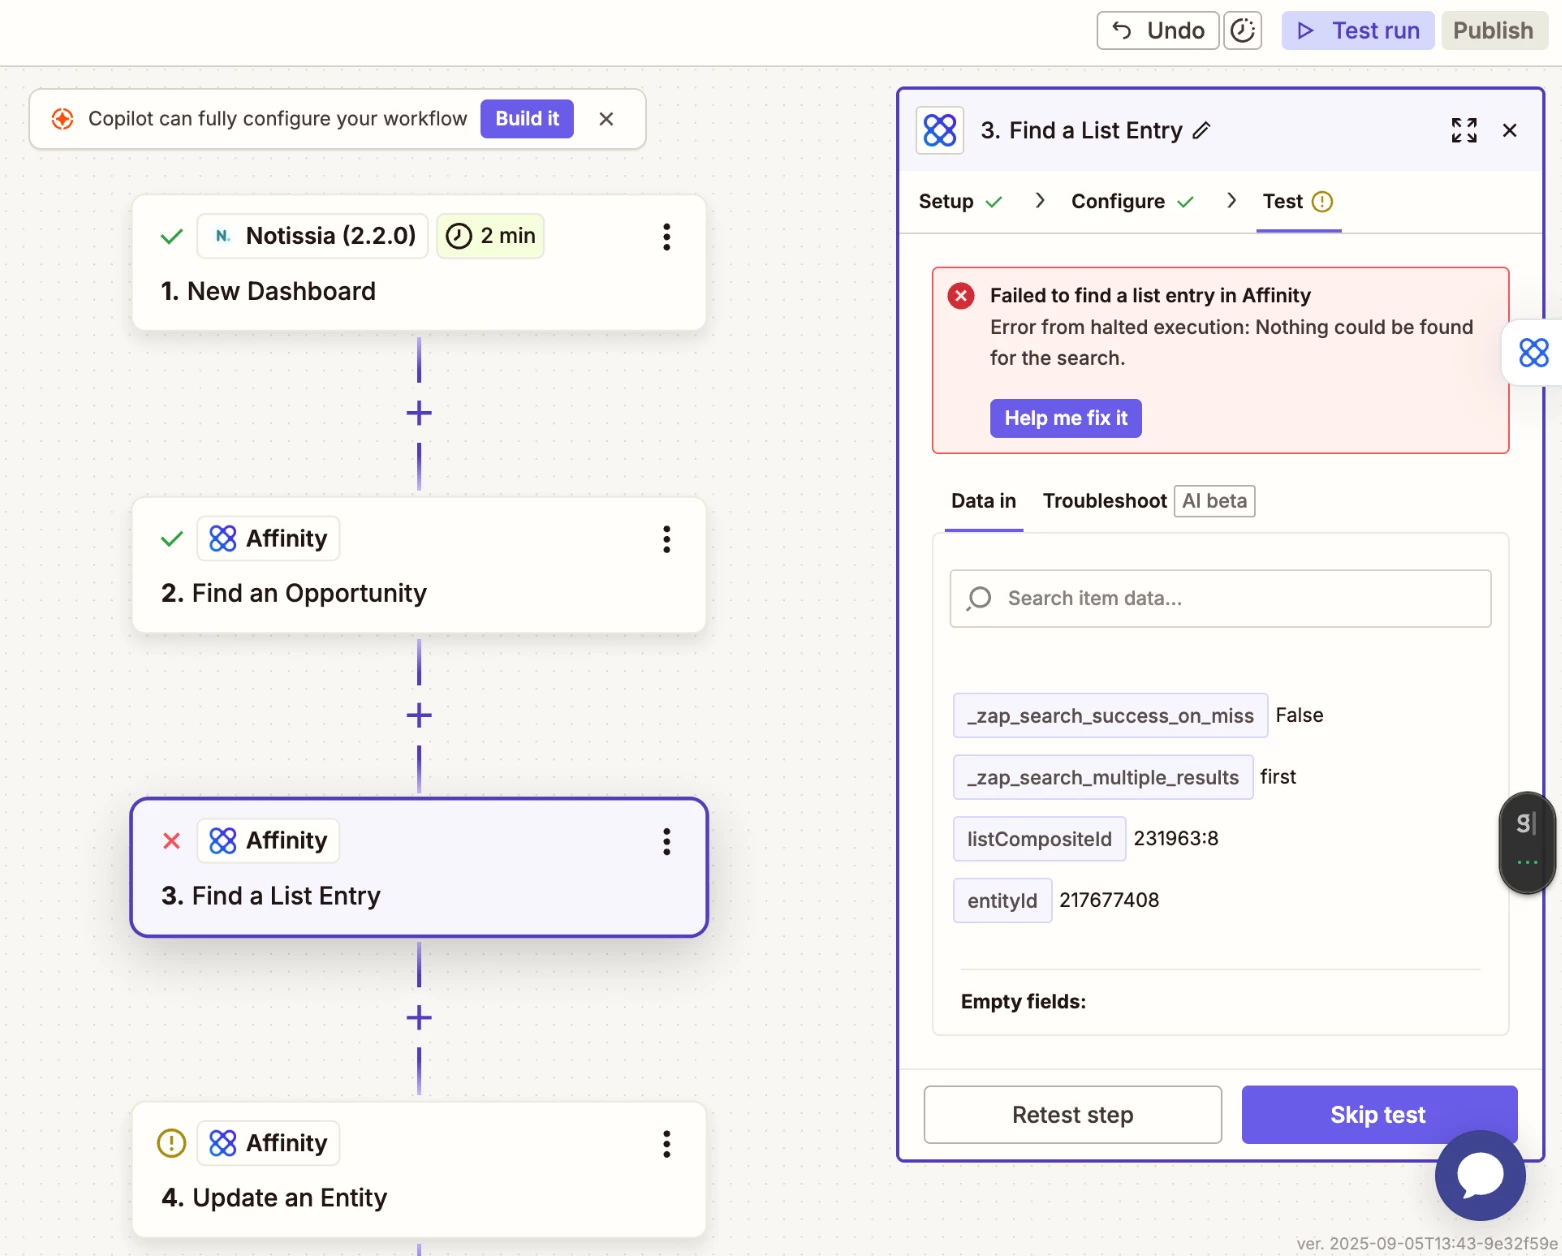
Task: Click the red error icon in alert
Action: point(961,295)
